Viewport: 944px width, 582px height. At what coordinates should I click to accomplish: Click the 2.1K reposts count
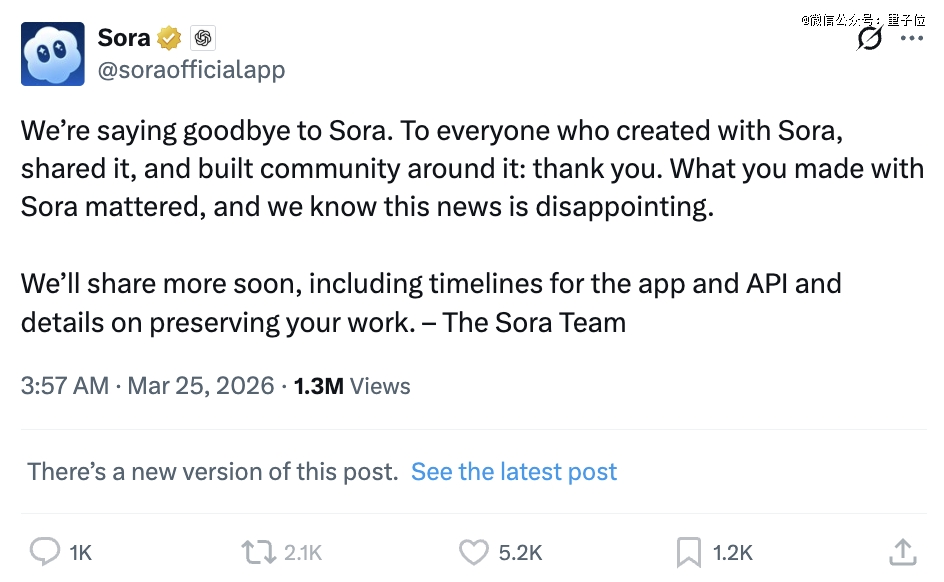coord(303,553)
